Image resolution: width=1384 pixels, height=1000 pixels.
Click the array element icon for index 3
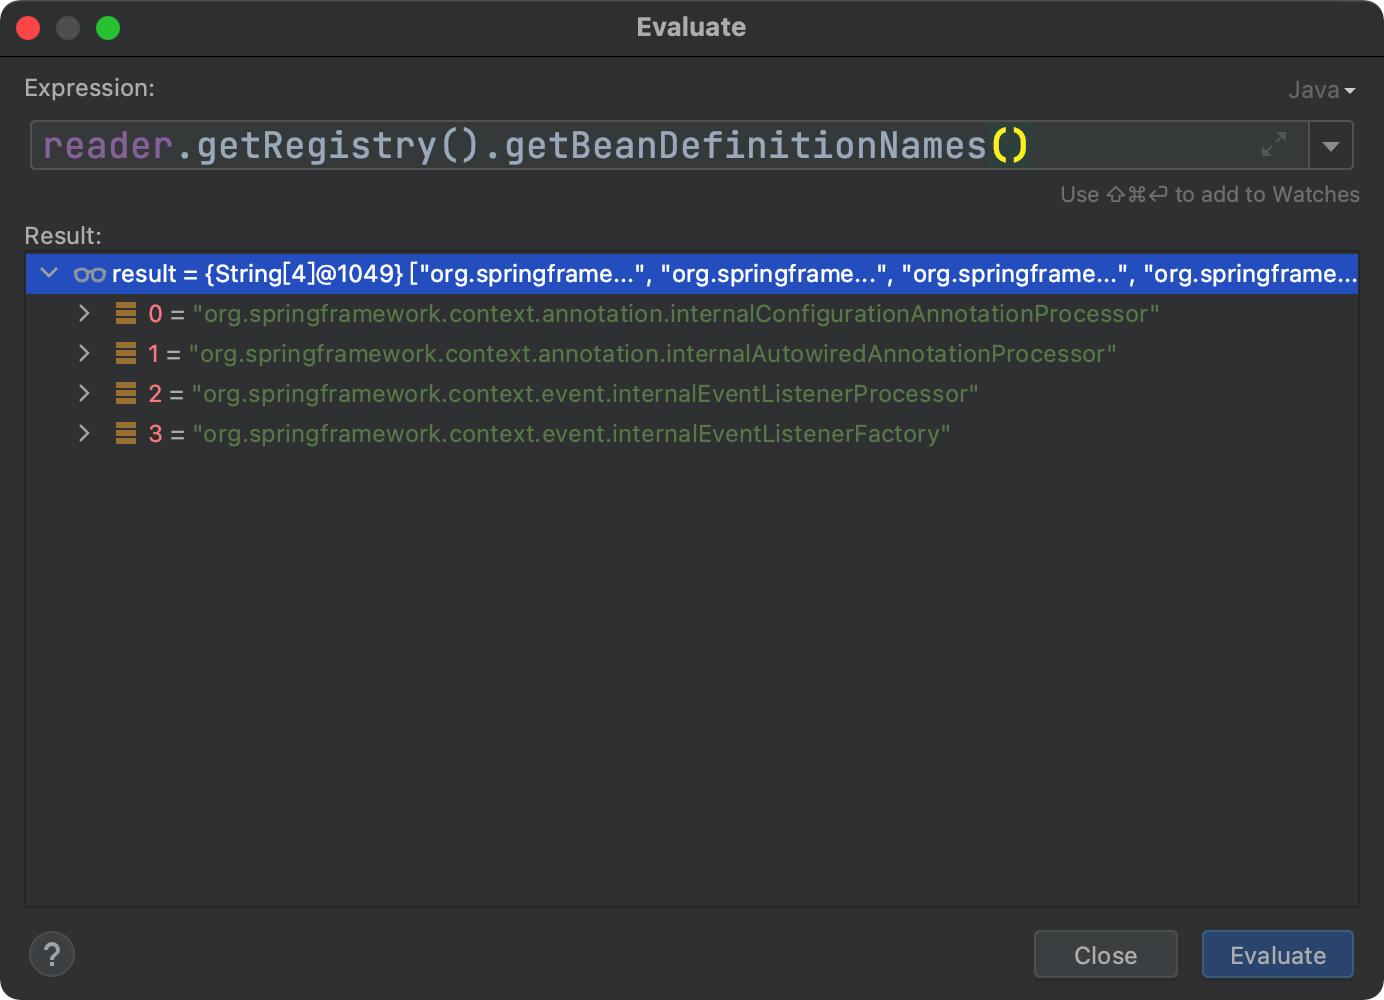click(126, 434)
